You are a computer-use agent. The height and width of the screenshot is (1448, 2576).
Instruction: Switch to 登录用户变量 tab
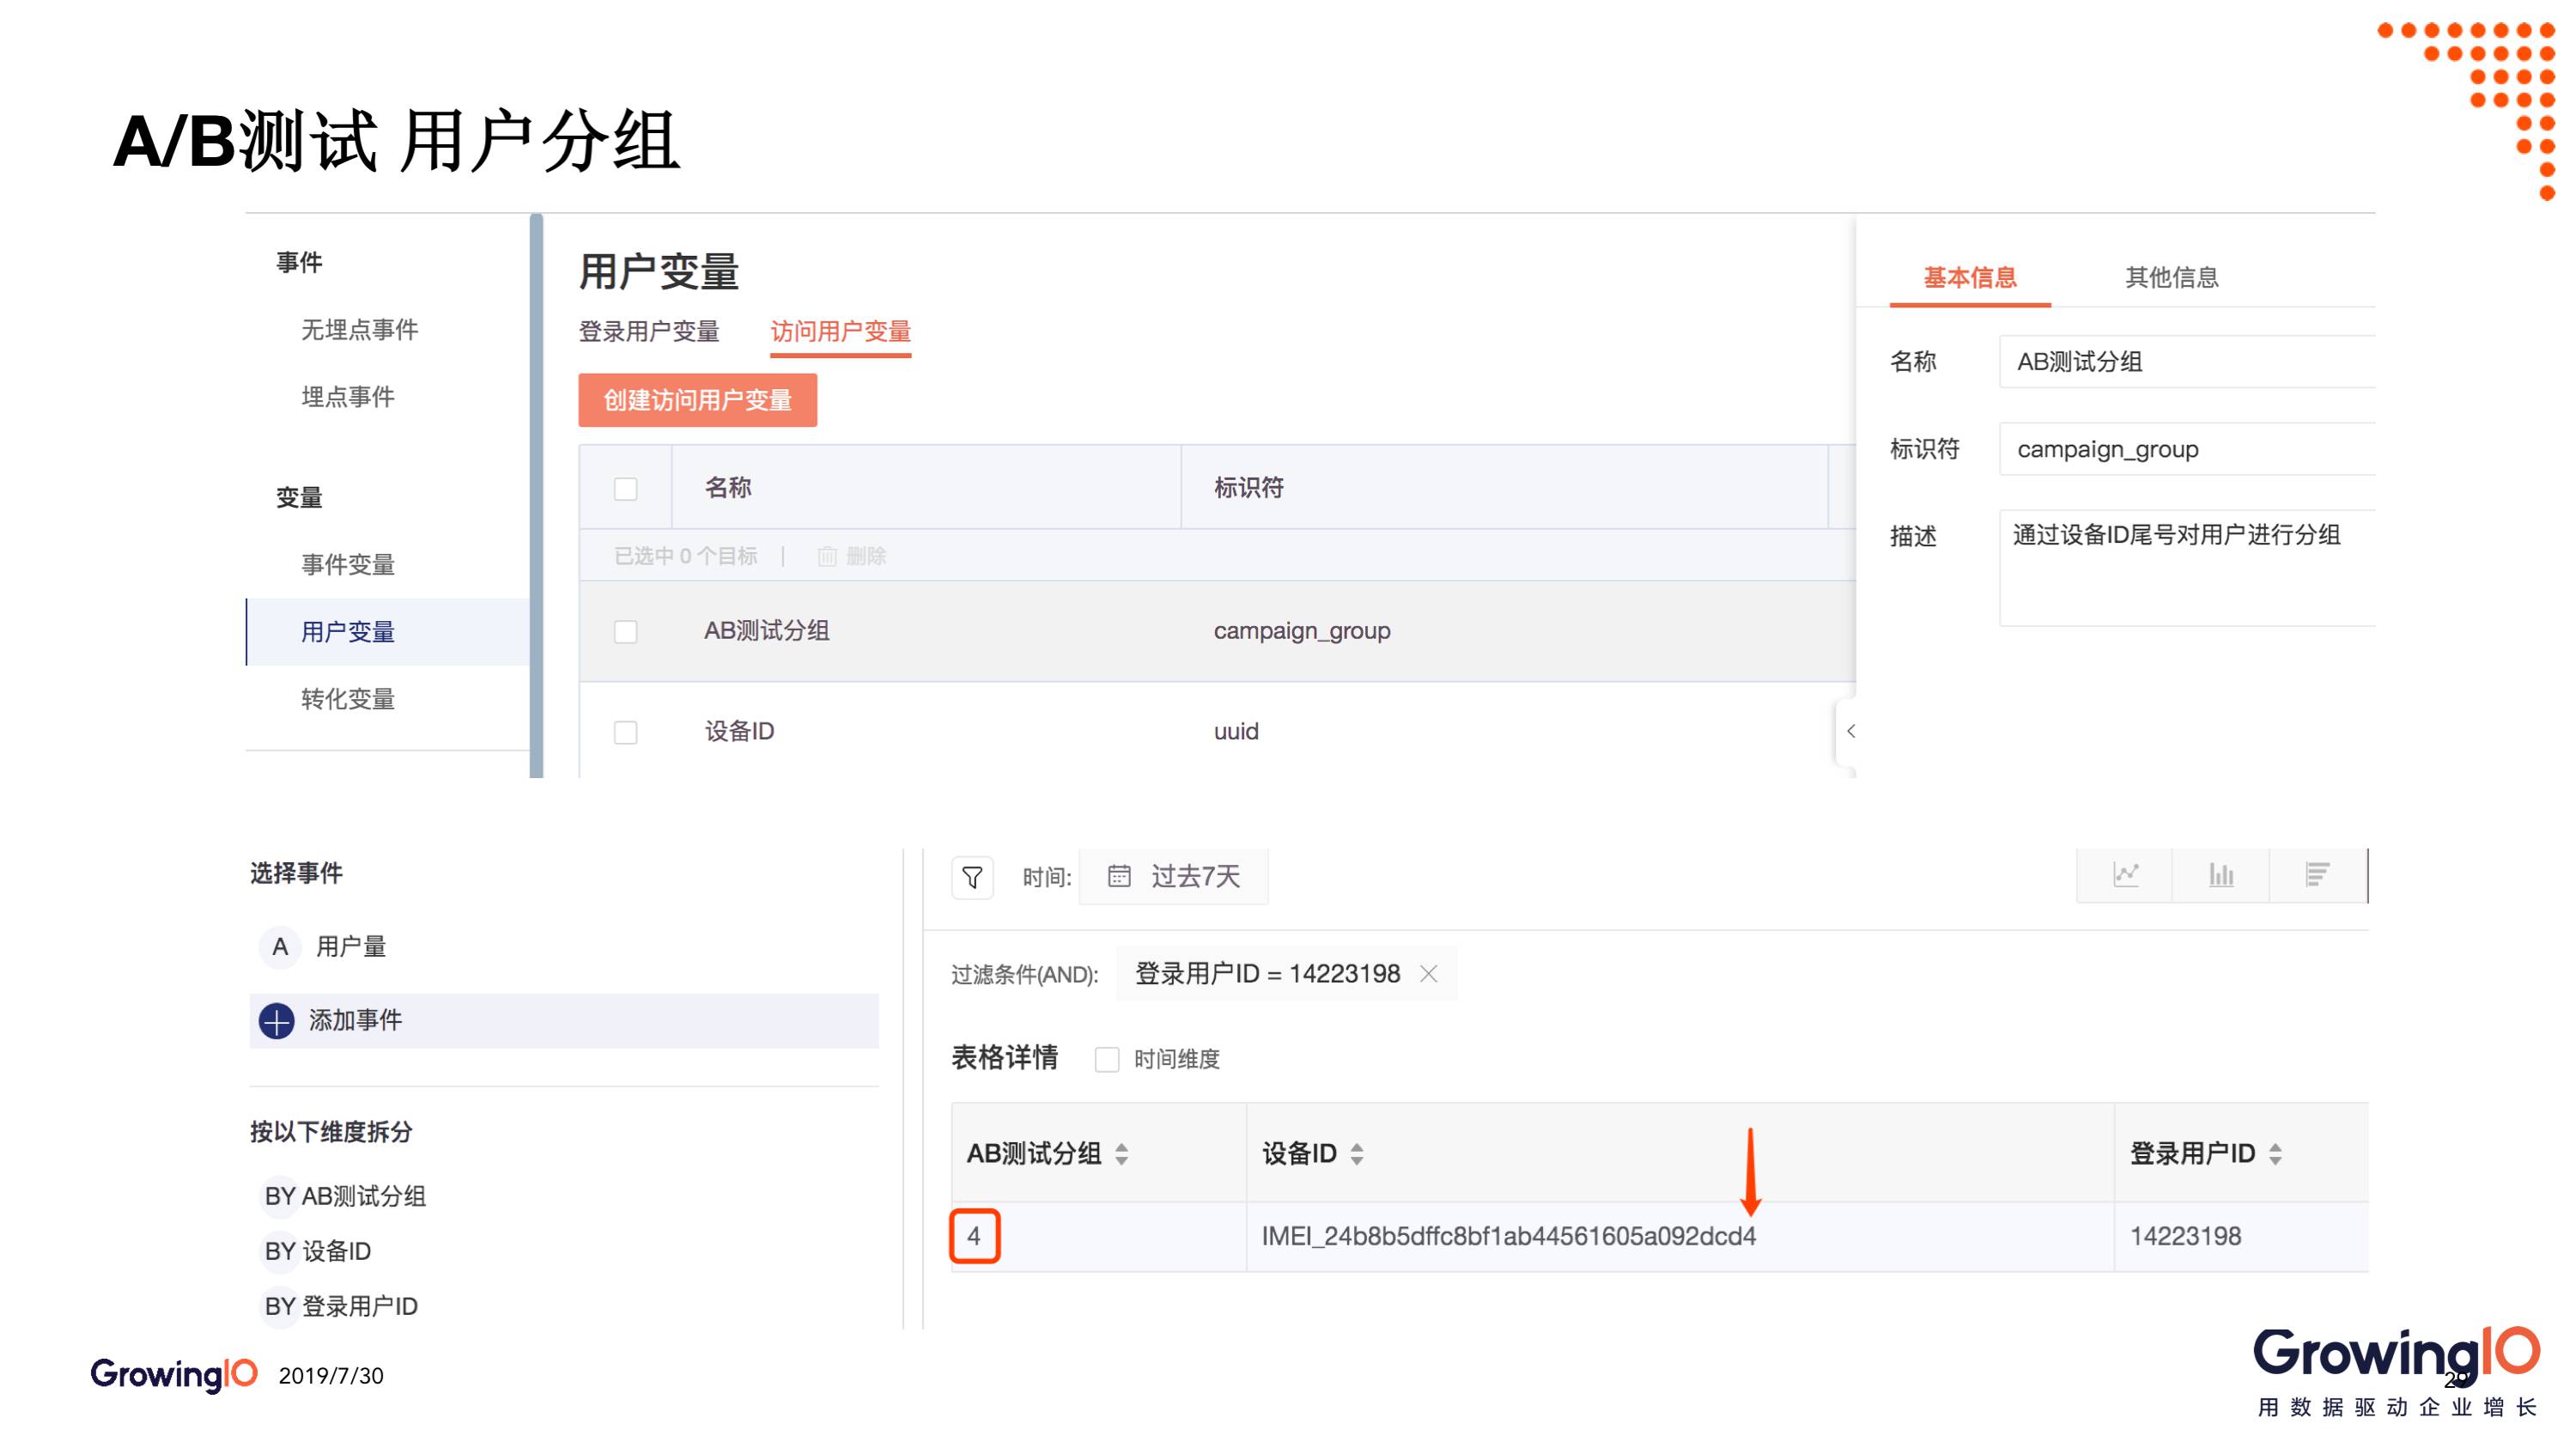pyautogui.click(x=649, y=332)
